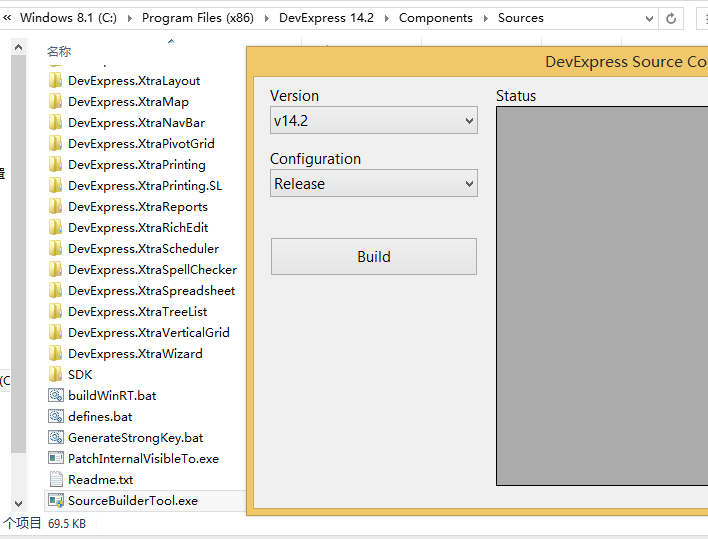708x539 pixels.
Task: Click the file list scrollbar down arrow
Action: pos(19,503)
